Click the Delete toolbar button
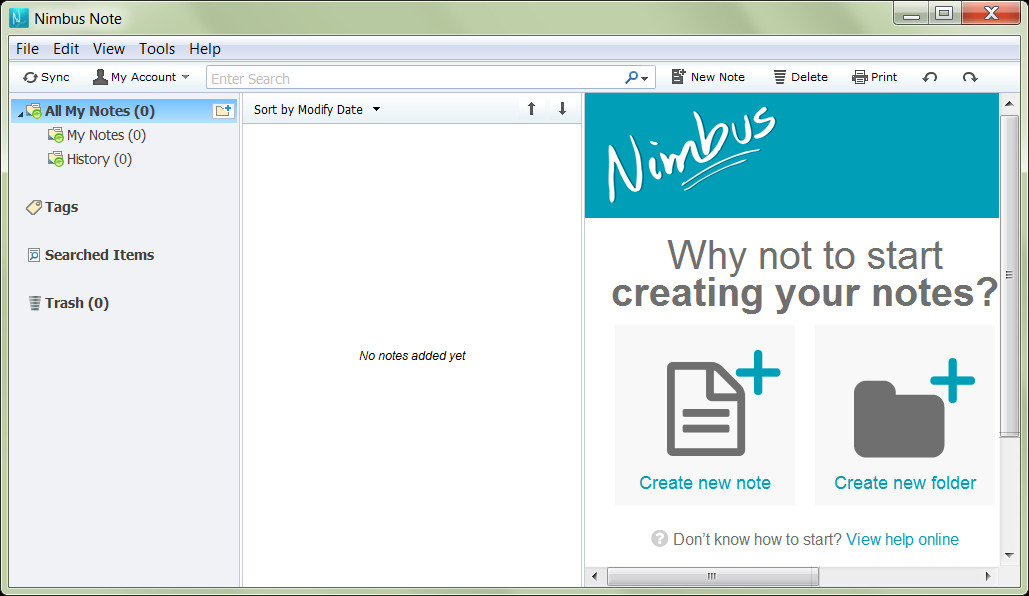 click(x=801, y=77)
